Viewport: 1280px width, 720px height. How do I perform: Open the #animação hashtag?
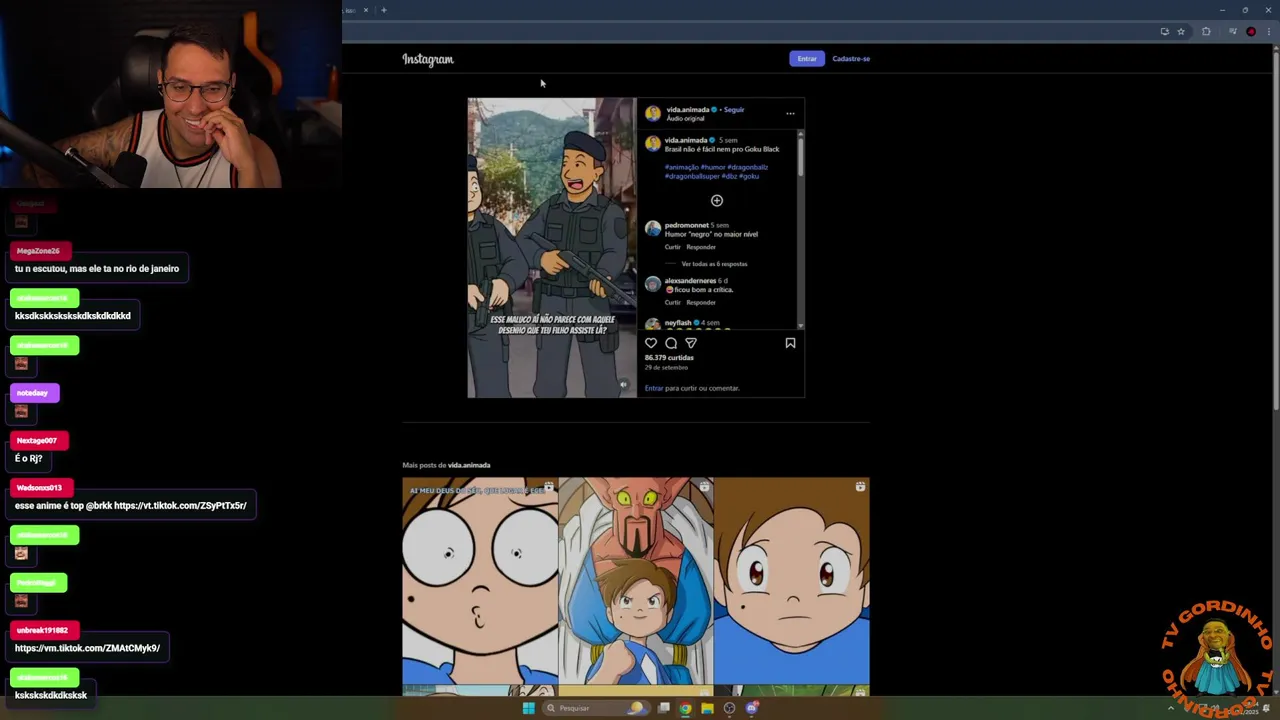[682, 167]
